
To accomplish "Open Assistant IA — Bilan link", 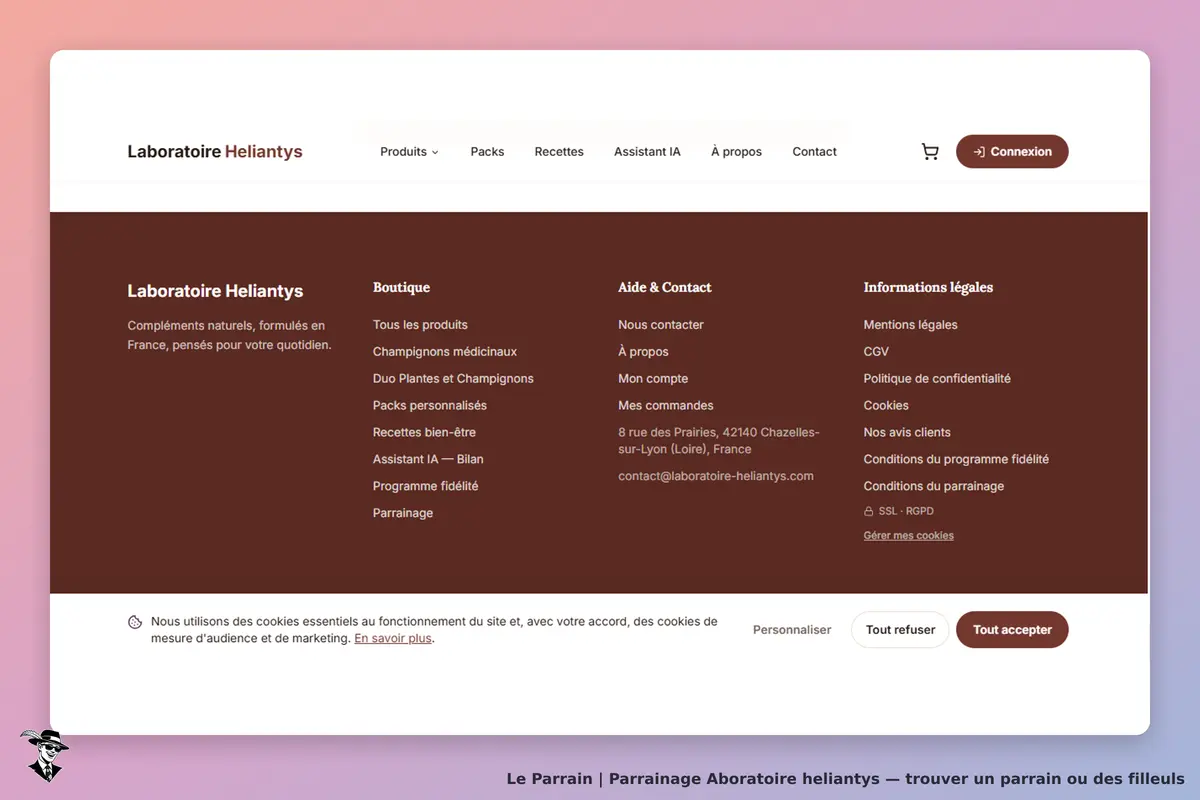I will click(428, 460).
